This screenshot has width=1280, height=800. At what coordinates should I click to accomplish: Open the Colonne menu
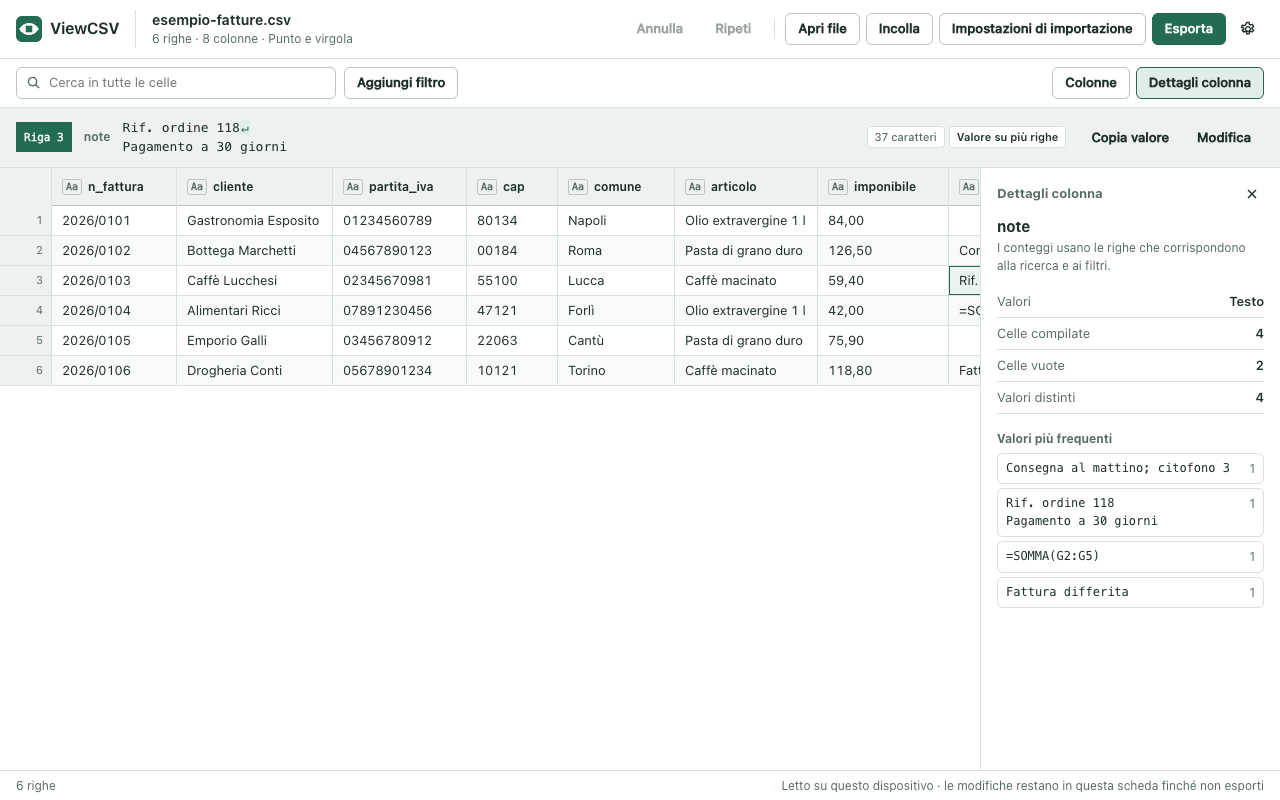coord(1090,83)
